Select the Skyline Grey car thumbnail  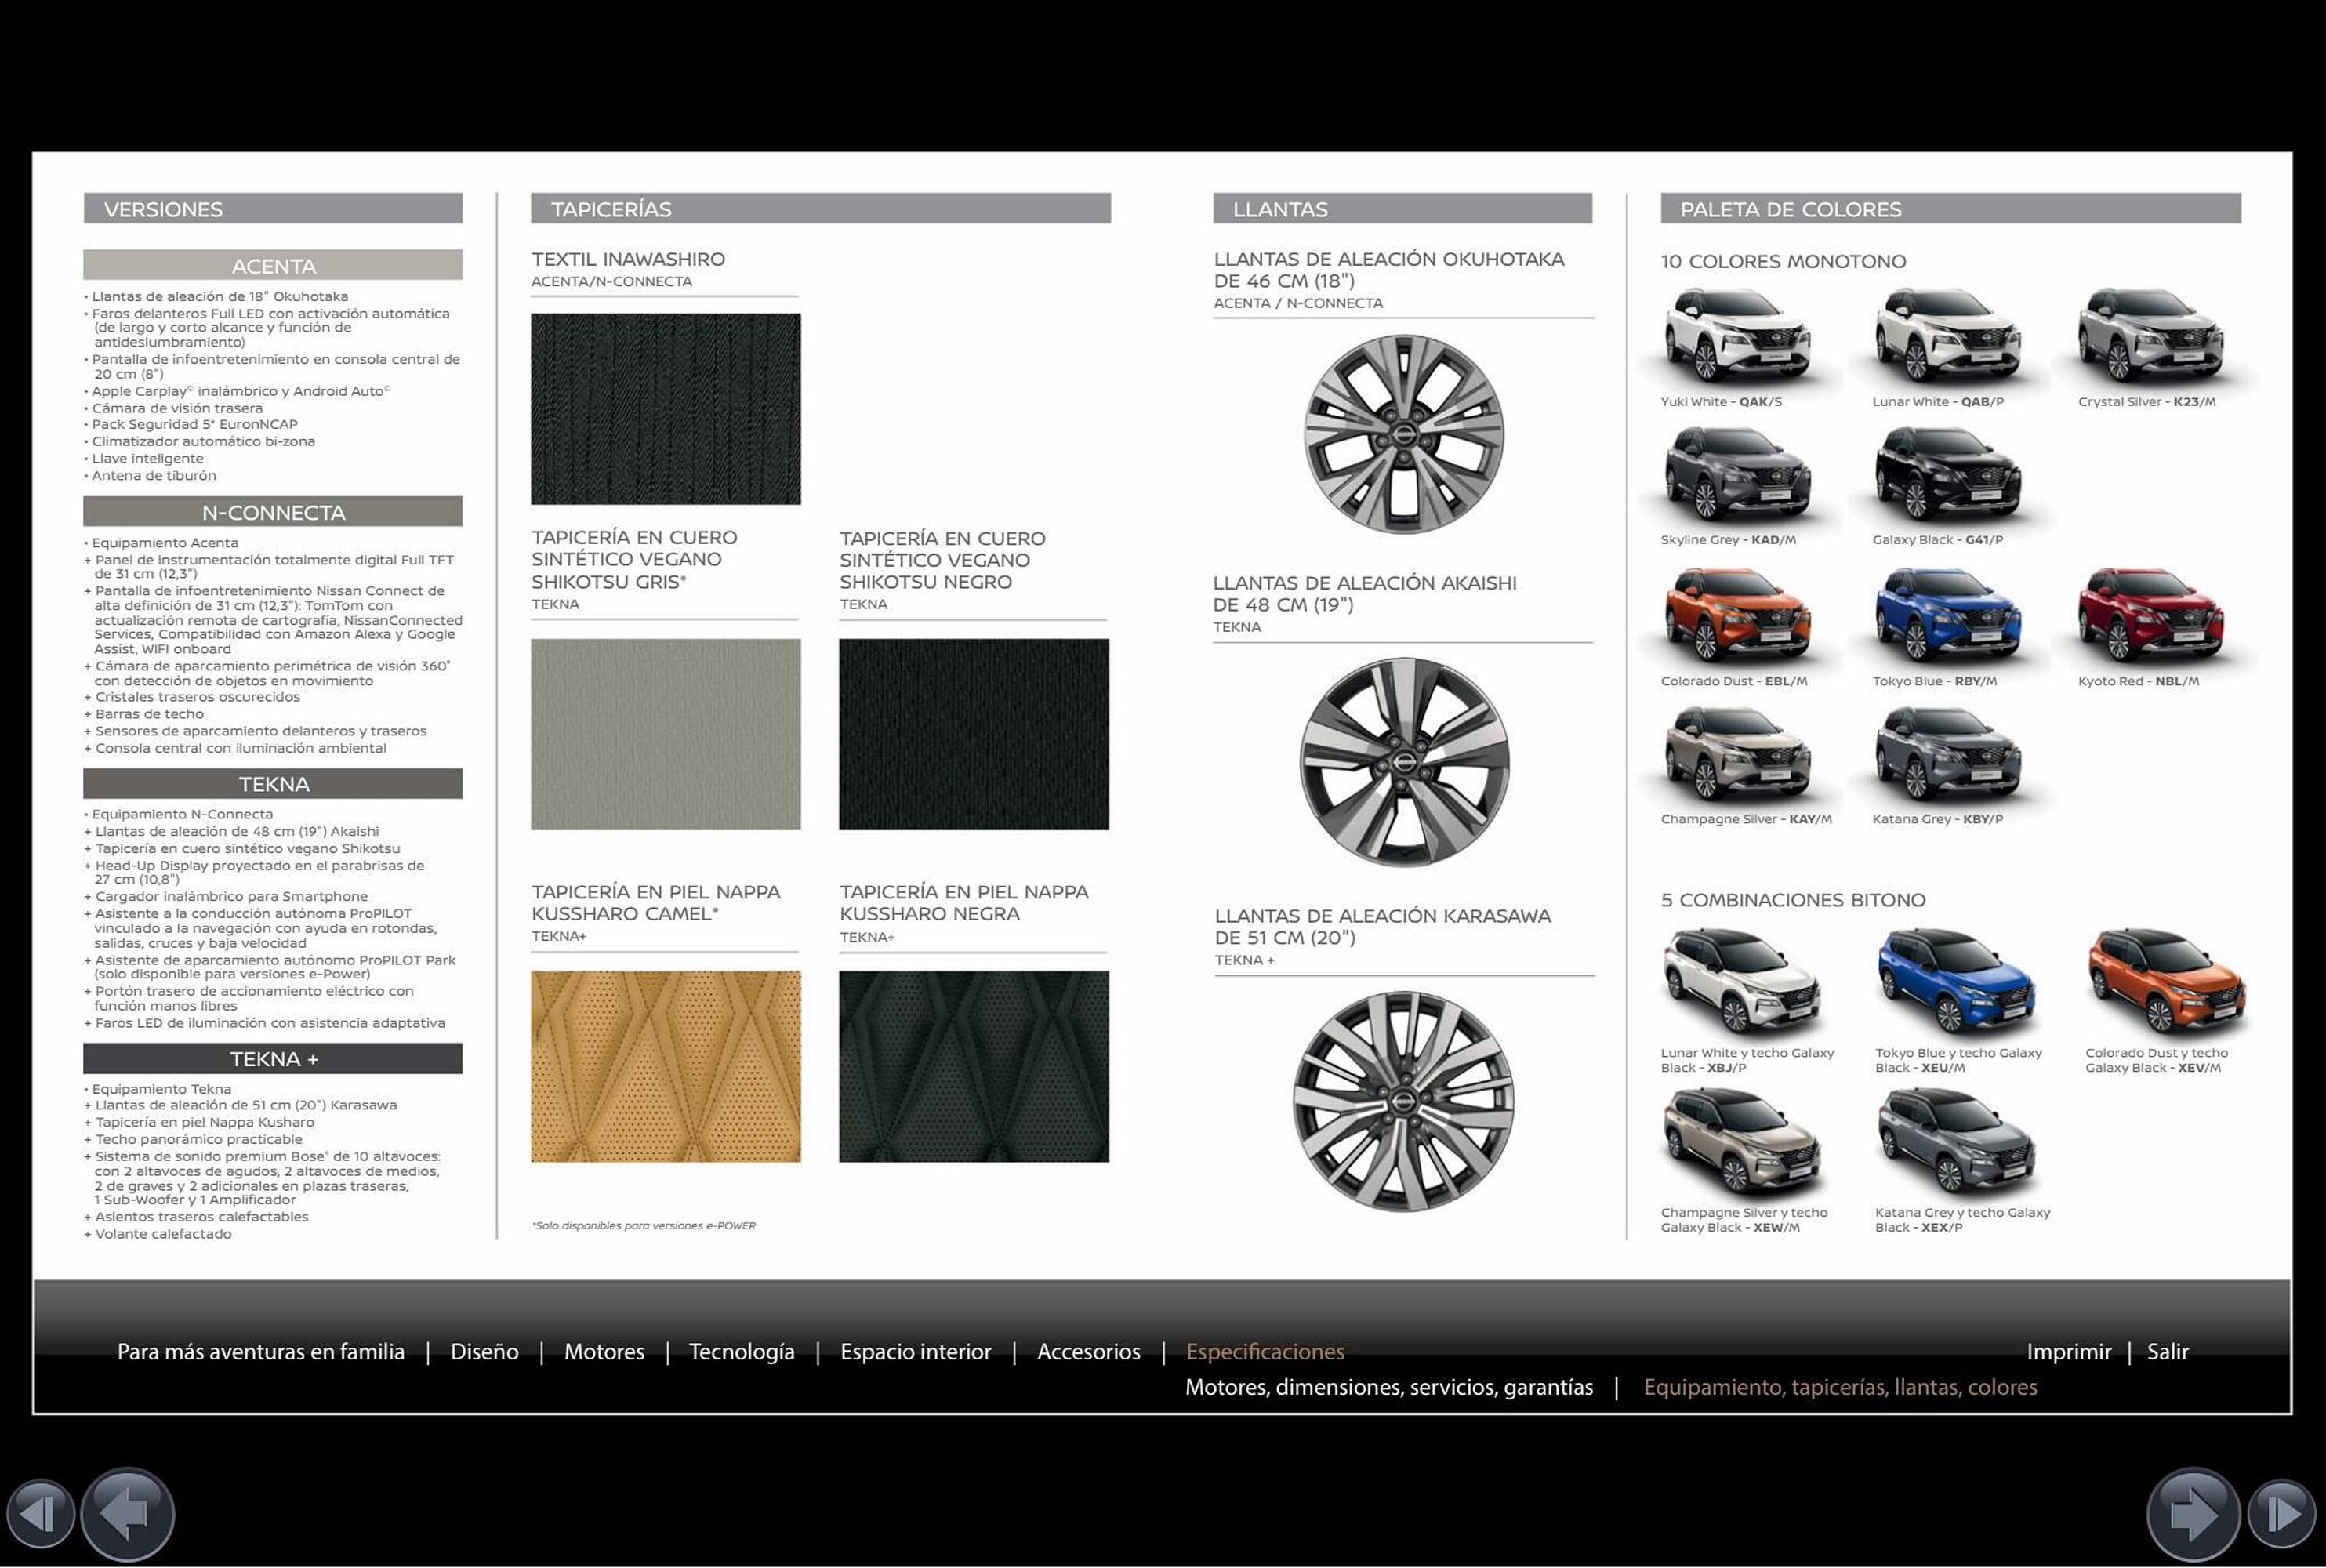[x=1738, y=475]
